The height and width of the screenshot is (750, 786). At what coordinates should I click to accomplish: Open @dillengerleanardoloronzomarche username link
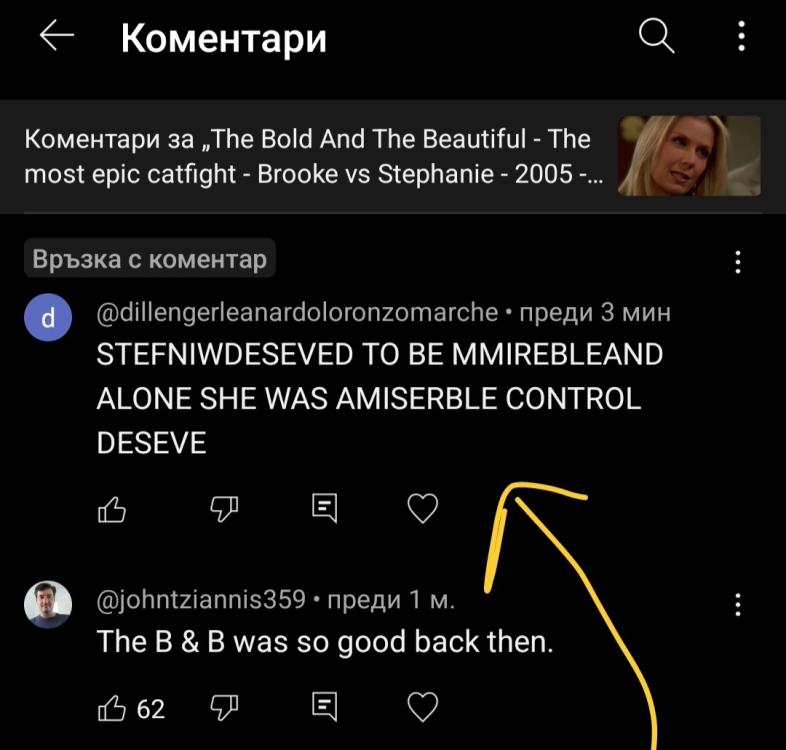[296, 312]
